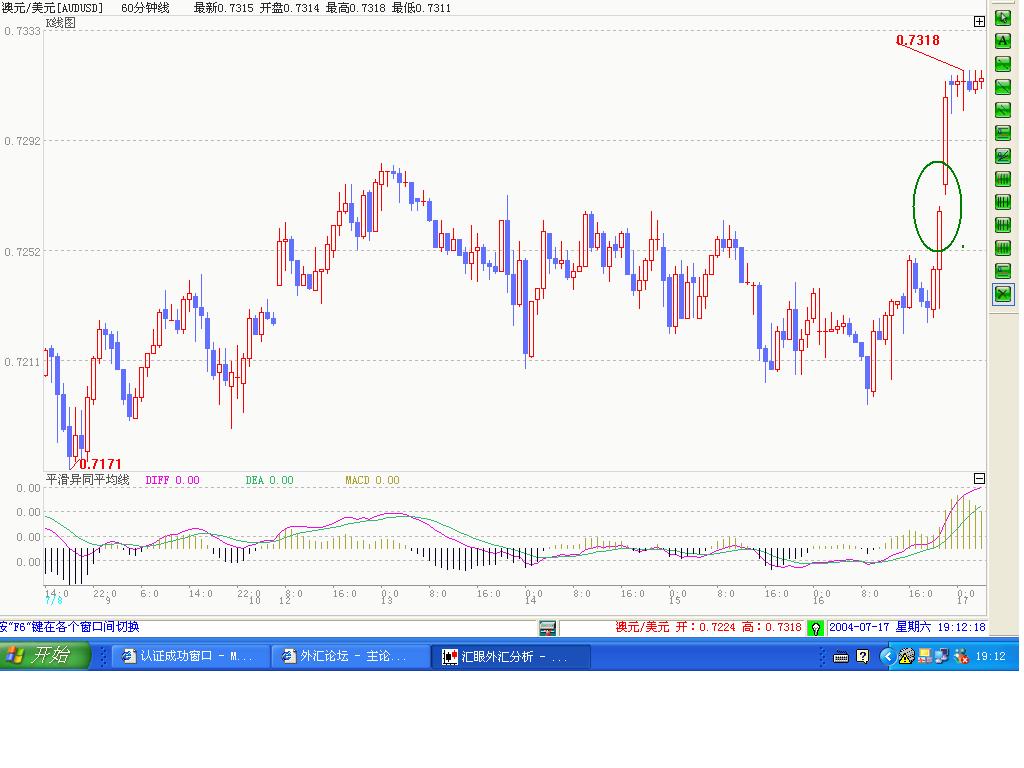Click the 0.7252 price axis label
This screenshot has width=1024, height=768.
coord(22,251)
